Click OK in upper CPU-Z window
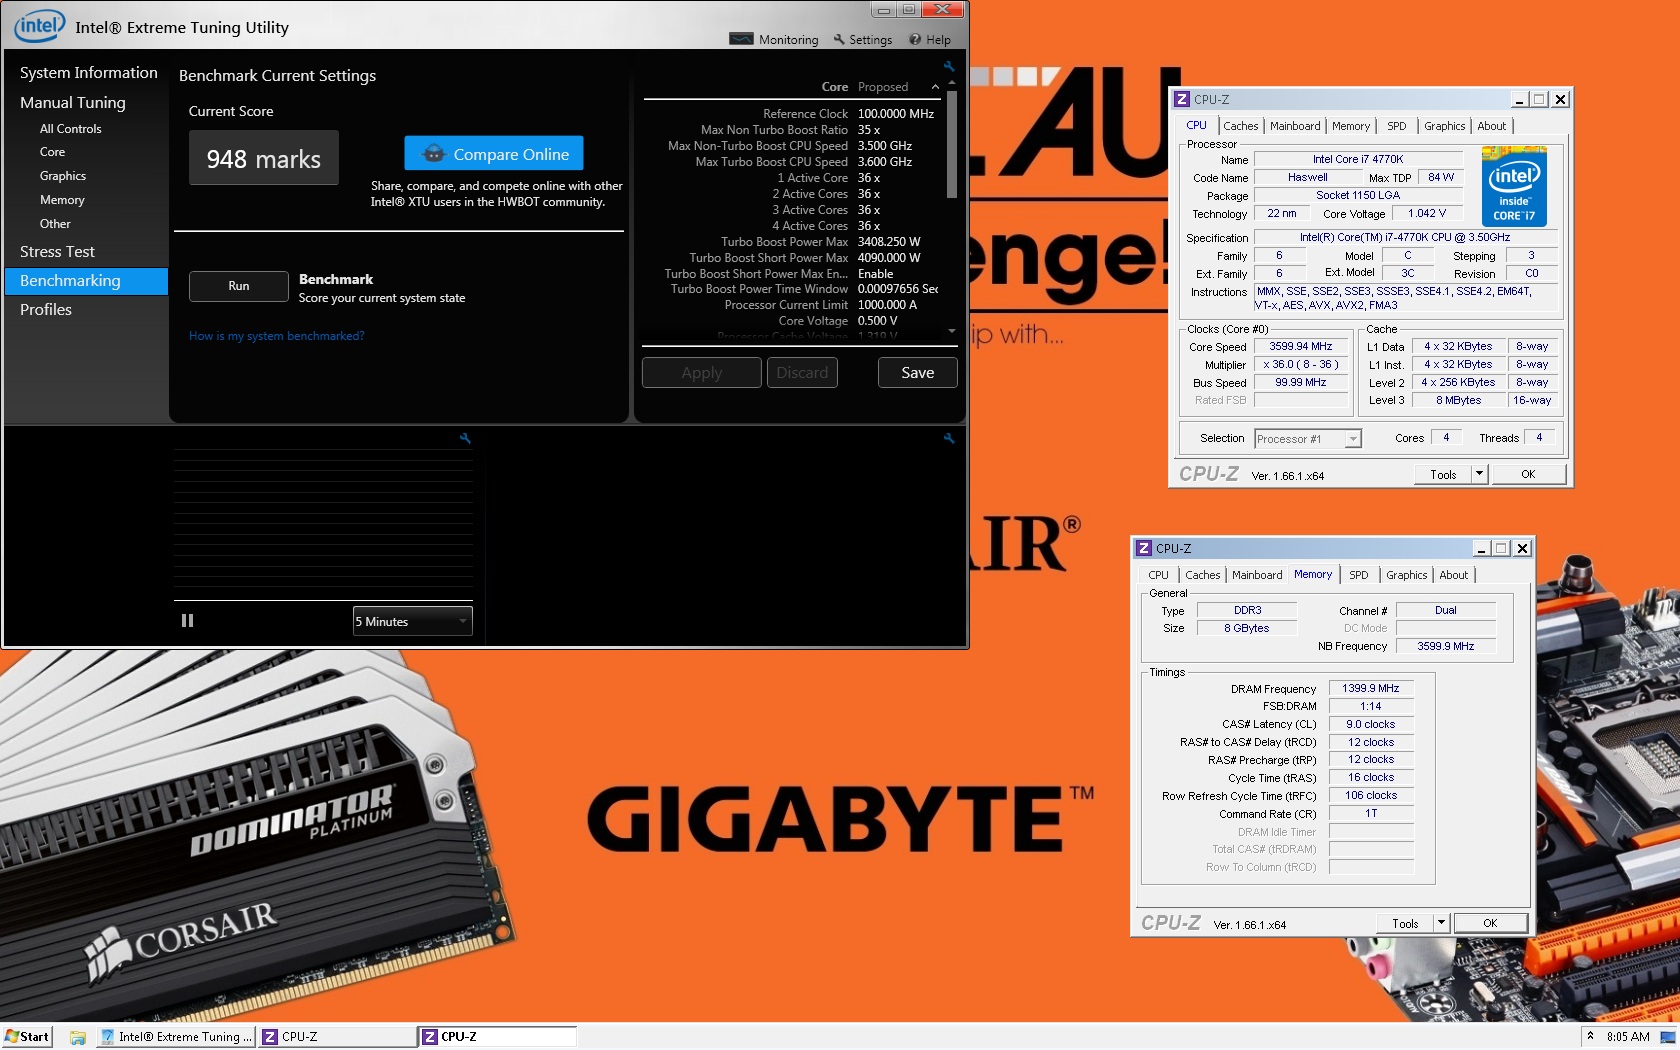1680x1050 pixels. click(1528, 474)
